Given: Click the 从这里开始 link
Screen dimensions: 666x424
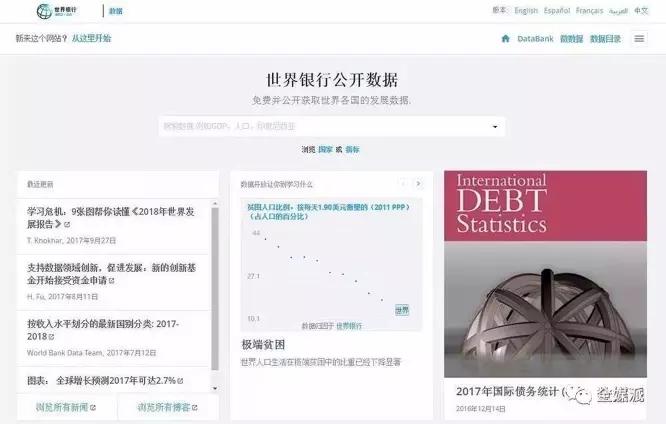Looking at the screenshot, I should tap(91, 38).
